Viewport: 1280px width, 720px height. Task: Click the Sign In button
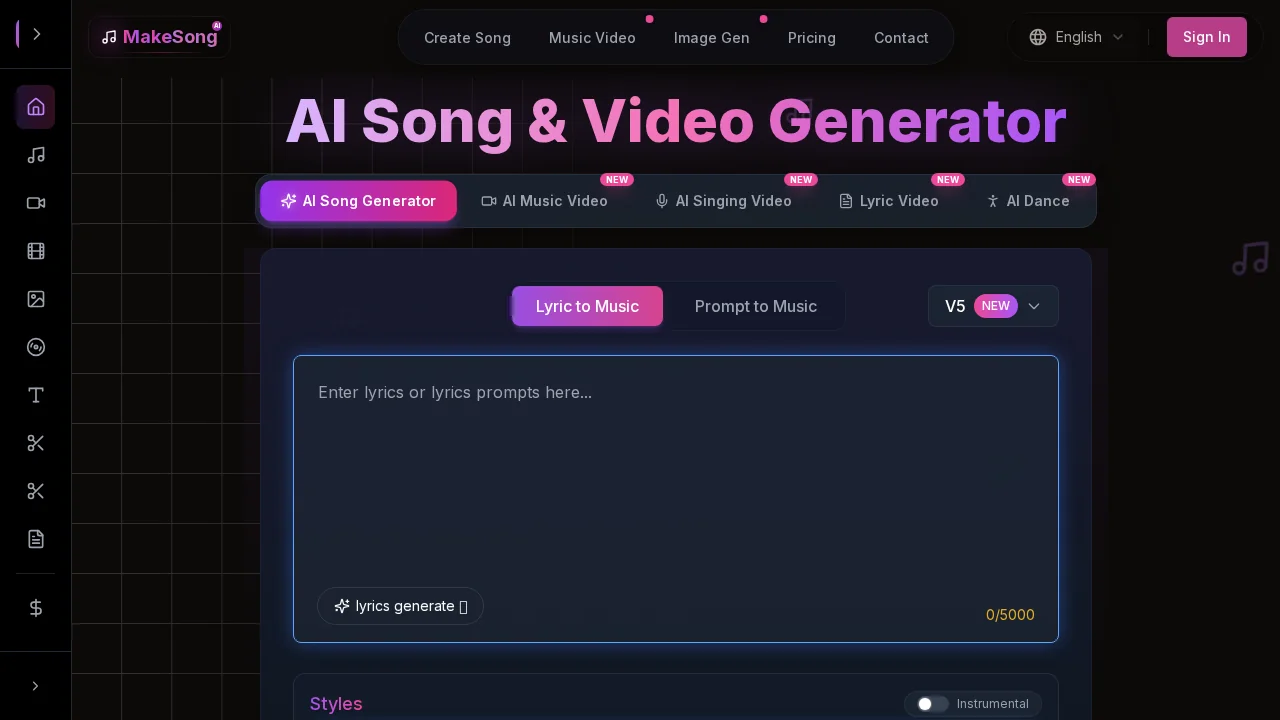click(1206, 37)
